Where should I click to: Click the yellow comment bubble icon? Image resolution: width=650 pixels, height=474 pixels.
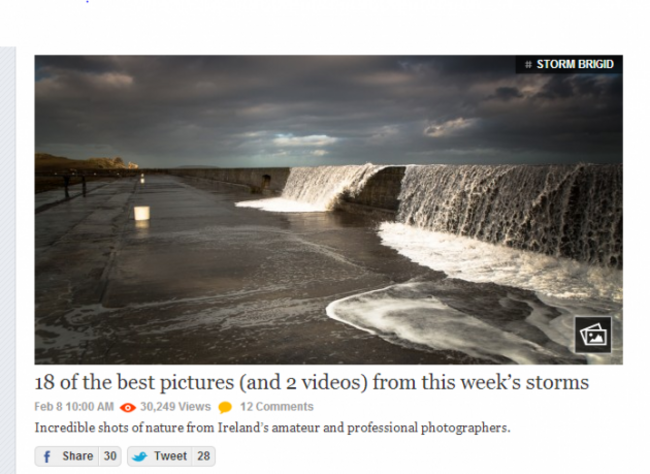[x=225, y=408]
